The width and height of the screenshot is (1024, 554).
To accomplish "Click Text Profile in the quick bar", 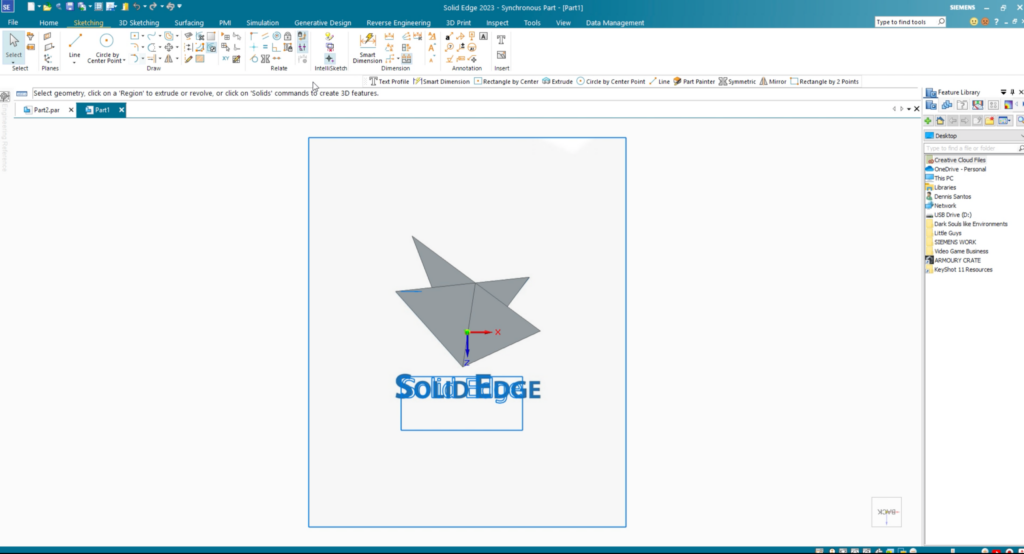I will pyautogui.click(x=389, y=82).
